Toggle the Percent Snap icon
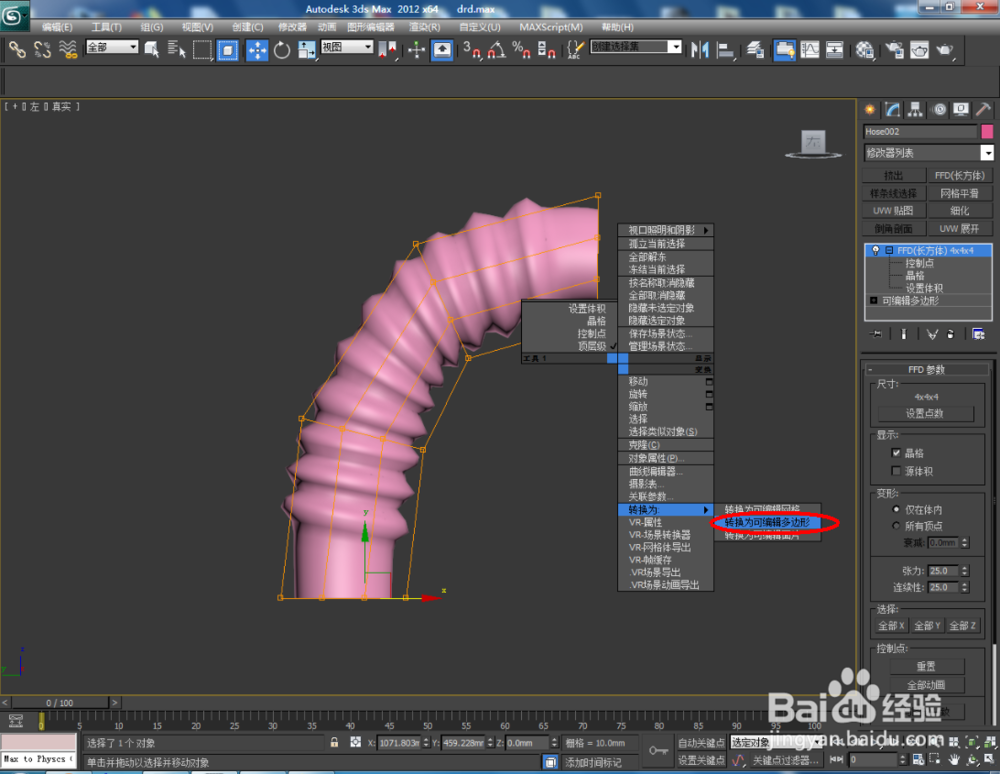The width and height of the screenshot is (1000, 774). (x=521, y=50)
